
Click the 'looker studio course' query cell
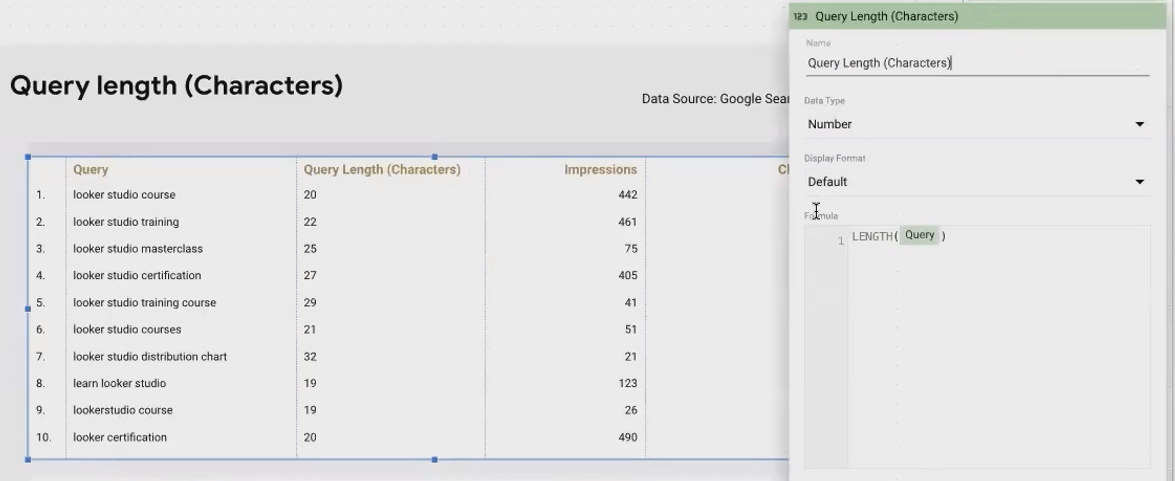[124, 195]
